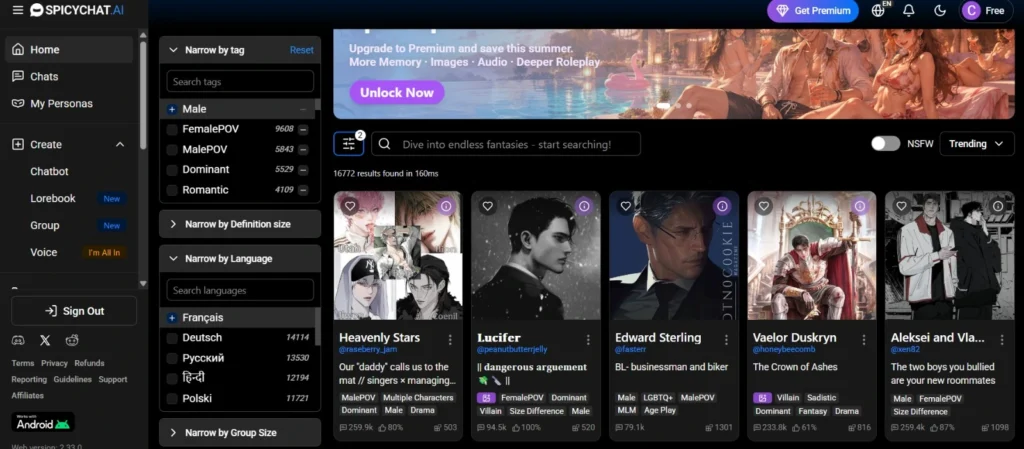1024x449 pixels.
Task: Favorite the Aleksei and Vla... card
Action: click(902, 206)
